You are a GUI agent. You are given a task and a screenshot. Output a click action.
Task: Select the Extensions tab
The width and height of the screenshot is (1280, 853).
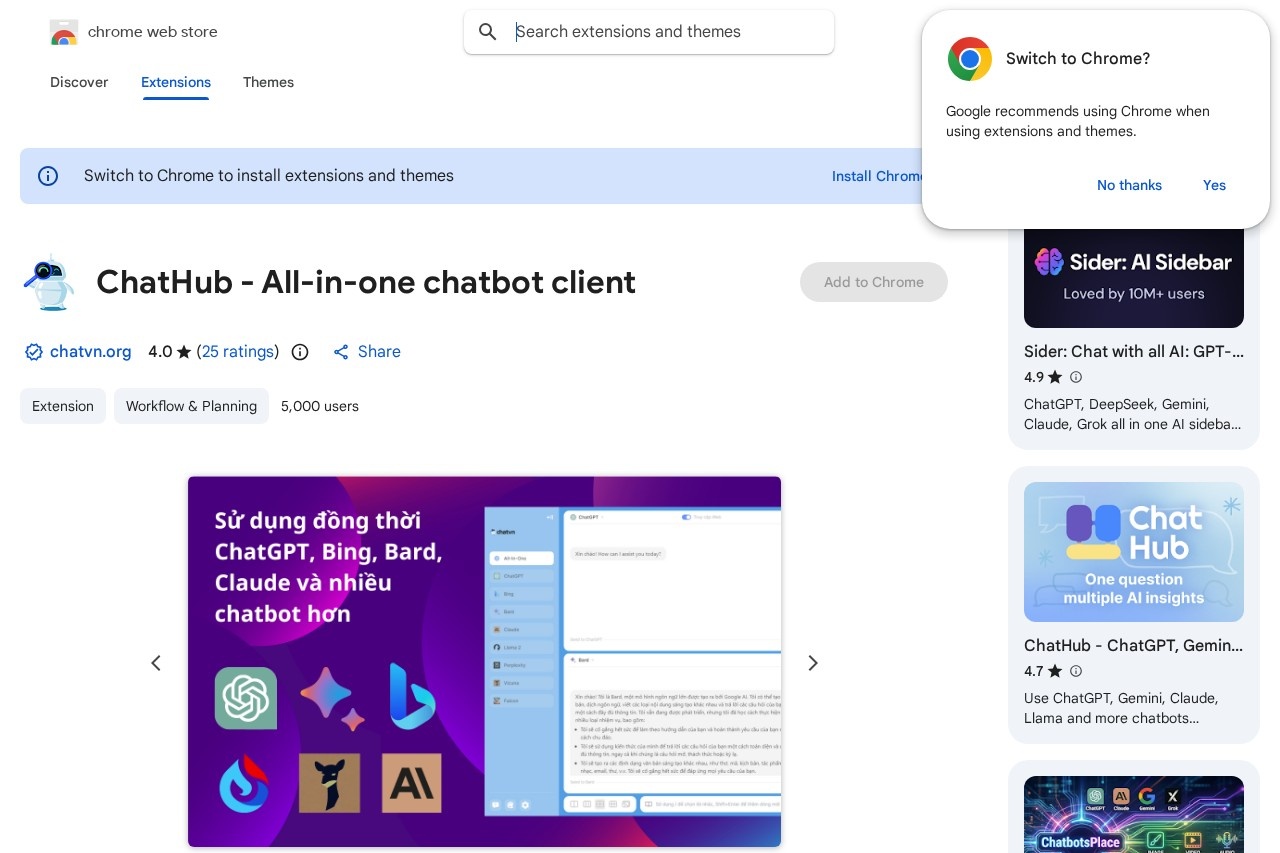[176, 82]
